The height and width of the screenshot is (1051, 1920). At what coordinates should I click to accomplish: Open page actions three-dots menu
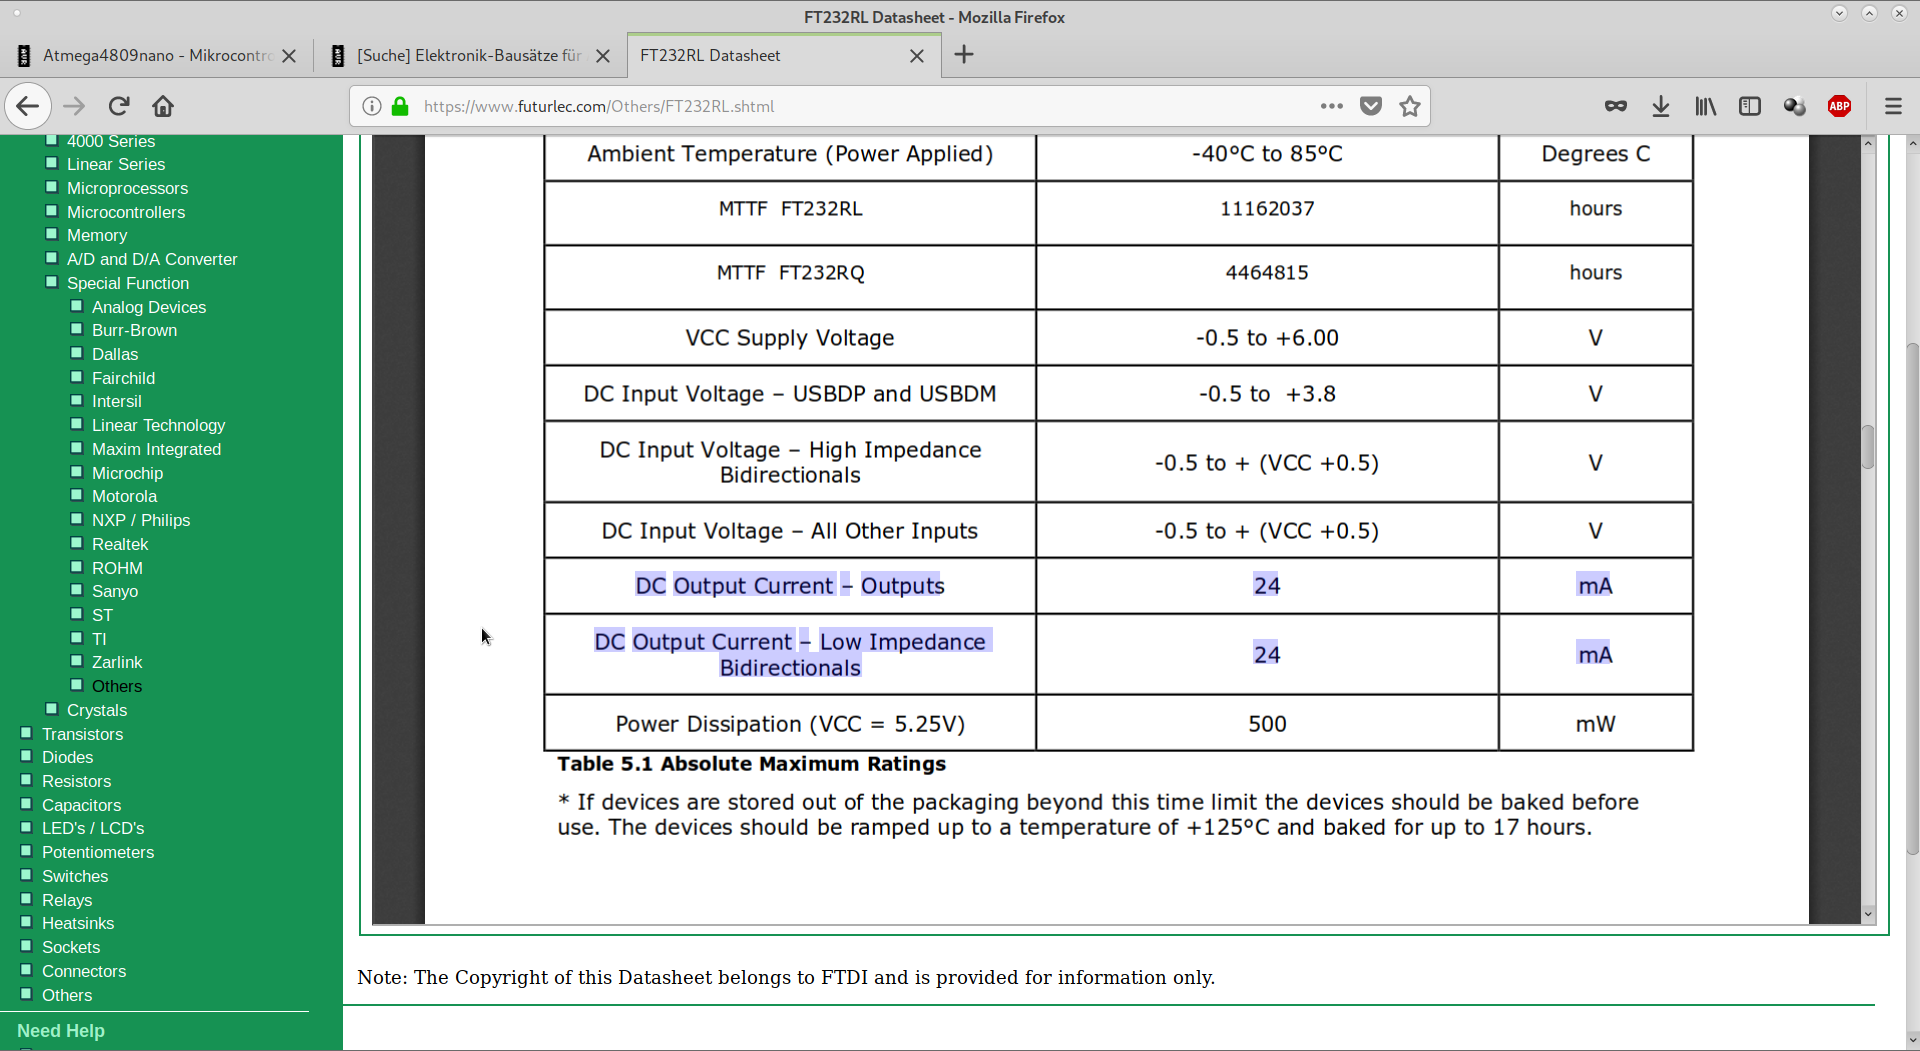(x=1332, y=106)
